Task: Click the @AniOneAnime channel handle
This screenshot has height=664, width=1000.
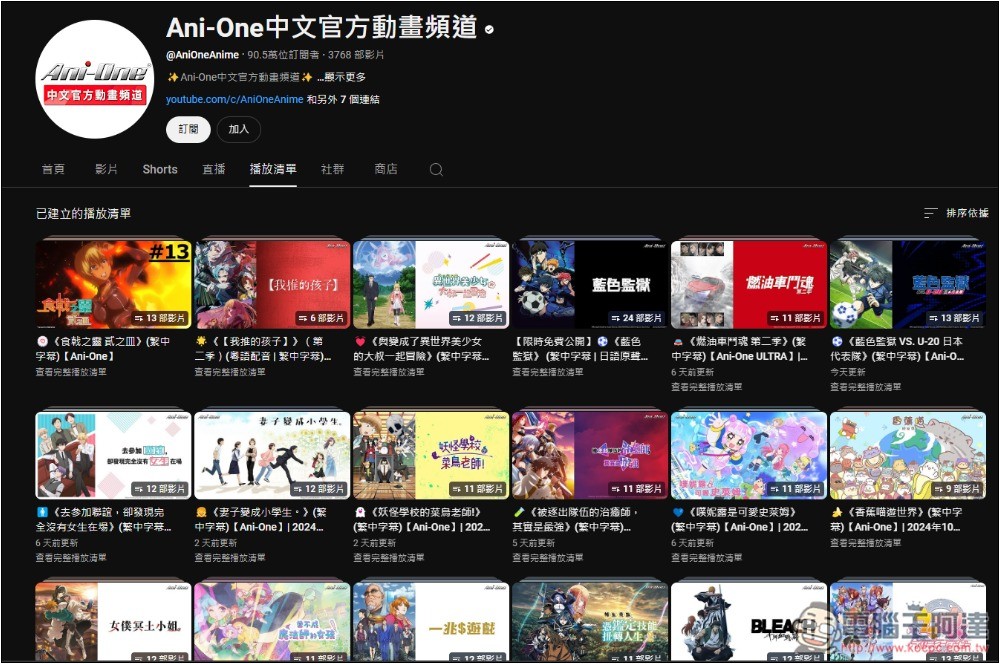Action: click(202, 55)
